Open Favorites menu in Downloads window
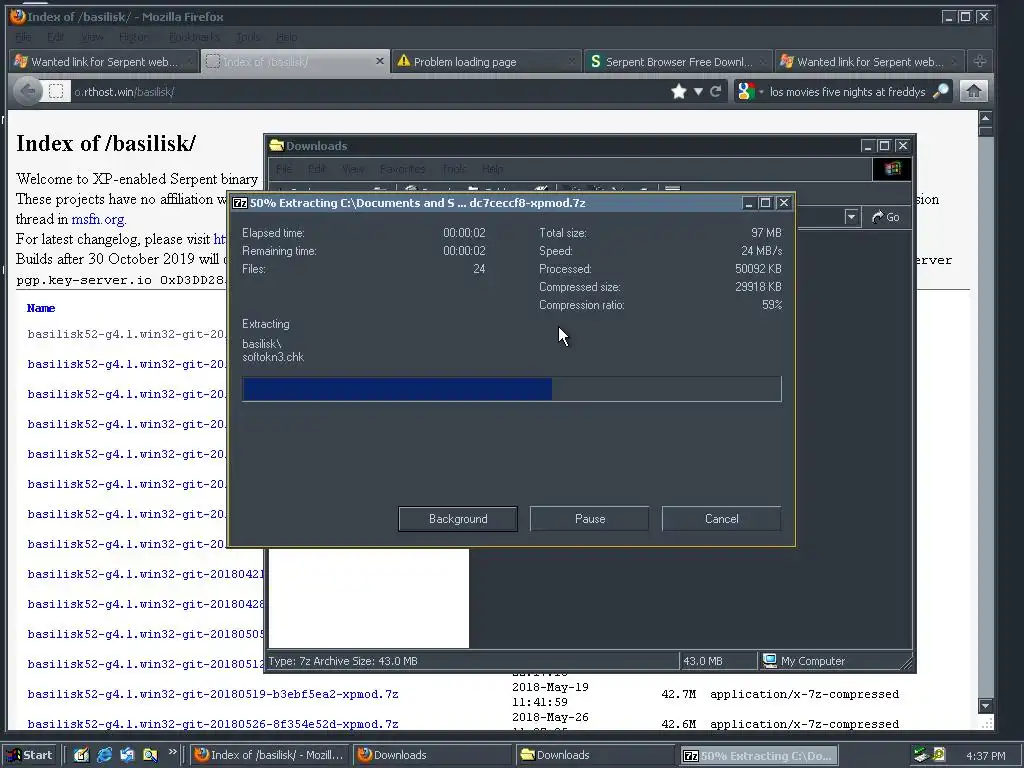This screenshot has height=768, width=1024. click(402, 169)
